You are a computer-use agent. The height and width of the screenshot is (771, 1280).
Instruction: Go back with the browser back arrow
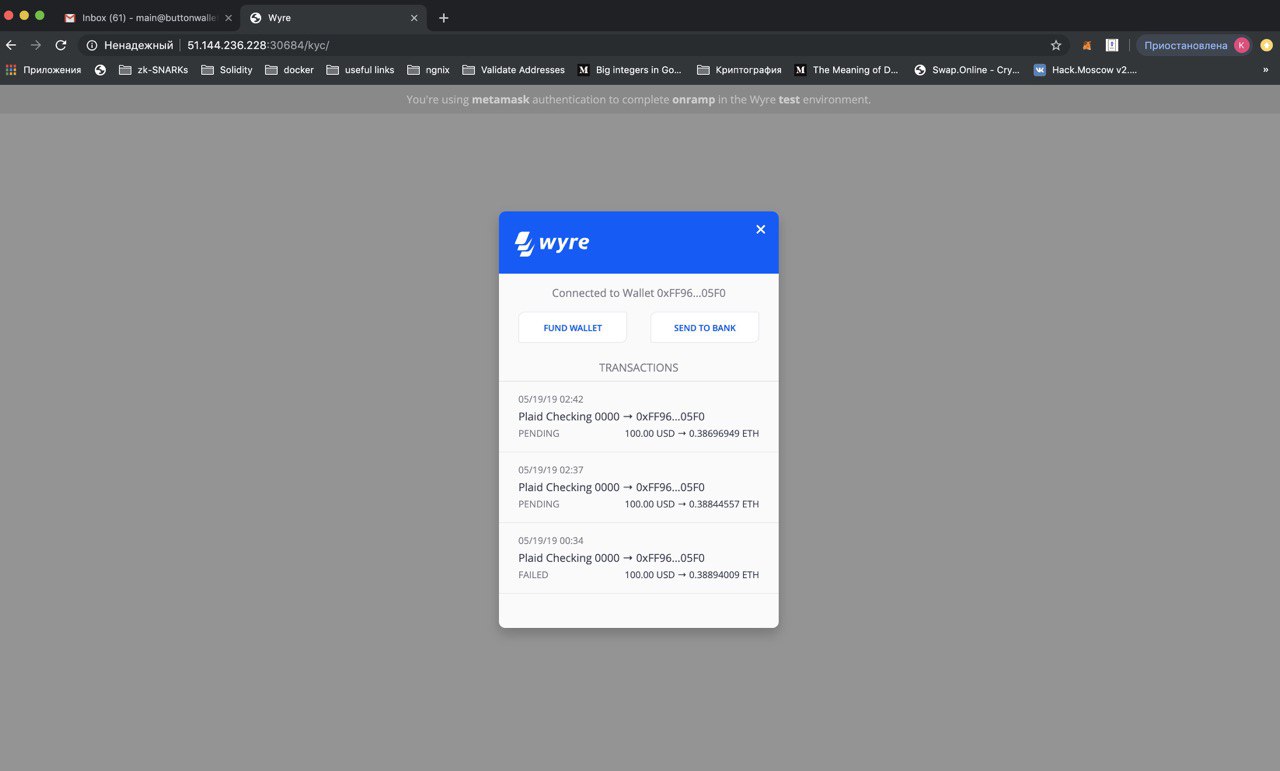point(11,45)
